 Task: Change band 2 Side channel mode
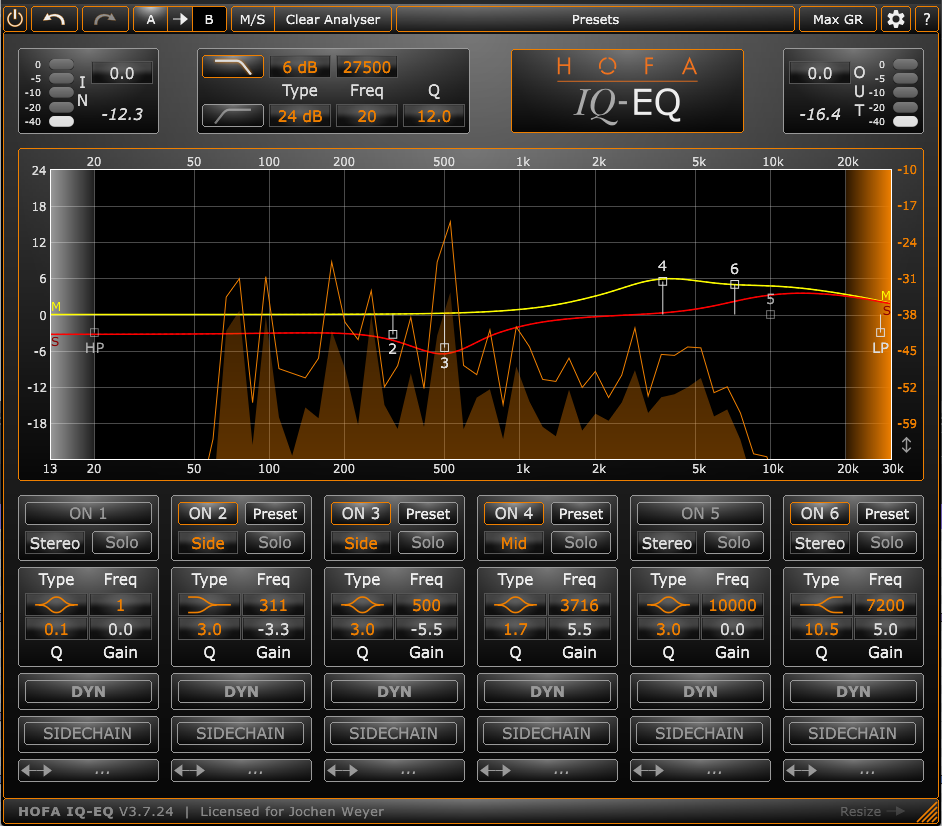click(208, 542)
